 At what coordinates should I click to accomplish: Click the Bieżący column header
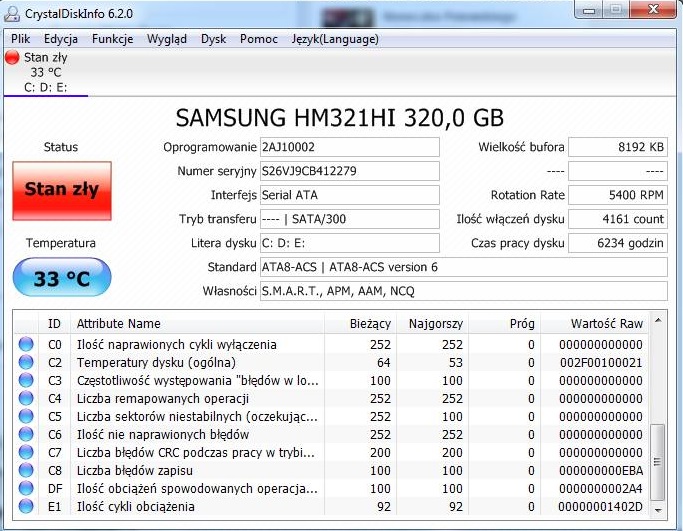(360, 324)
